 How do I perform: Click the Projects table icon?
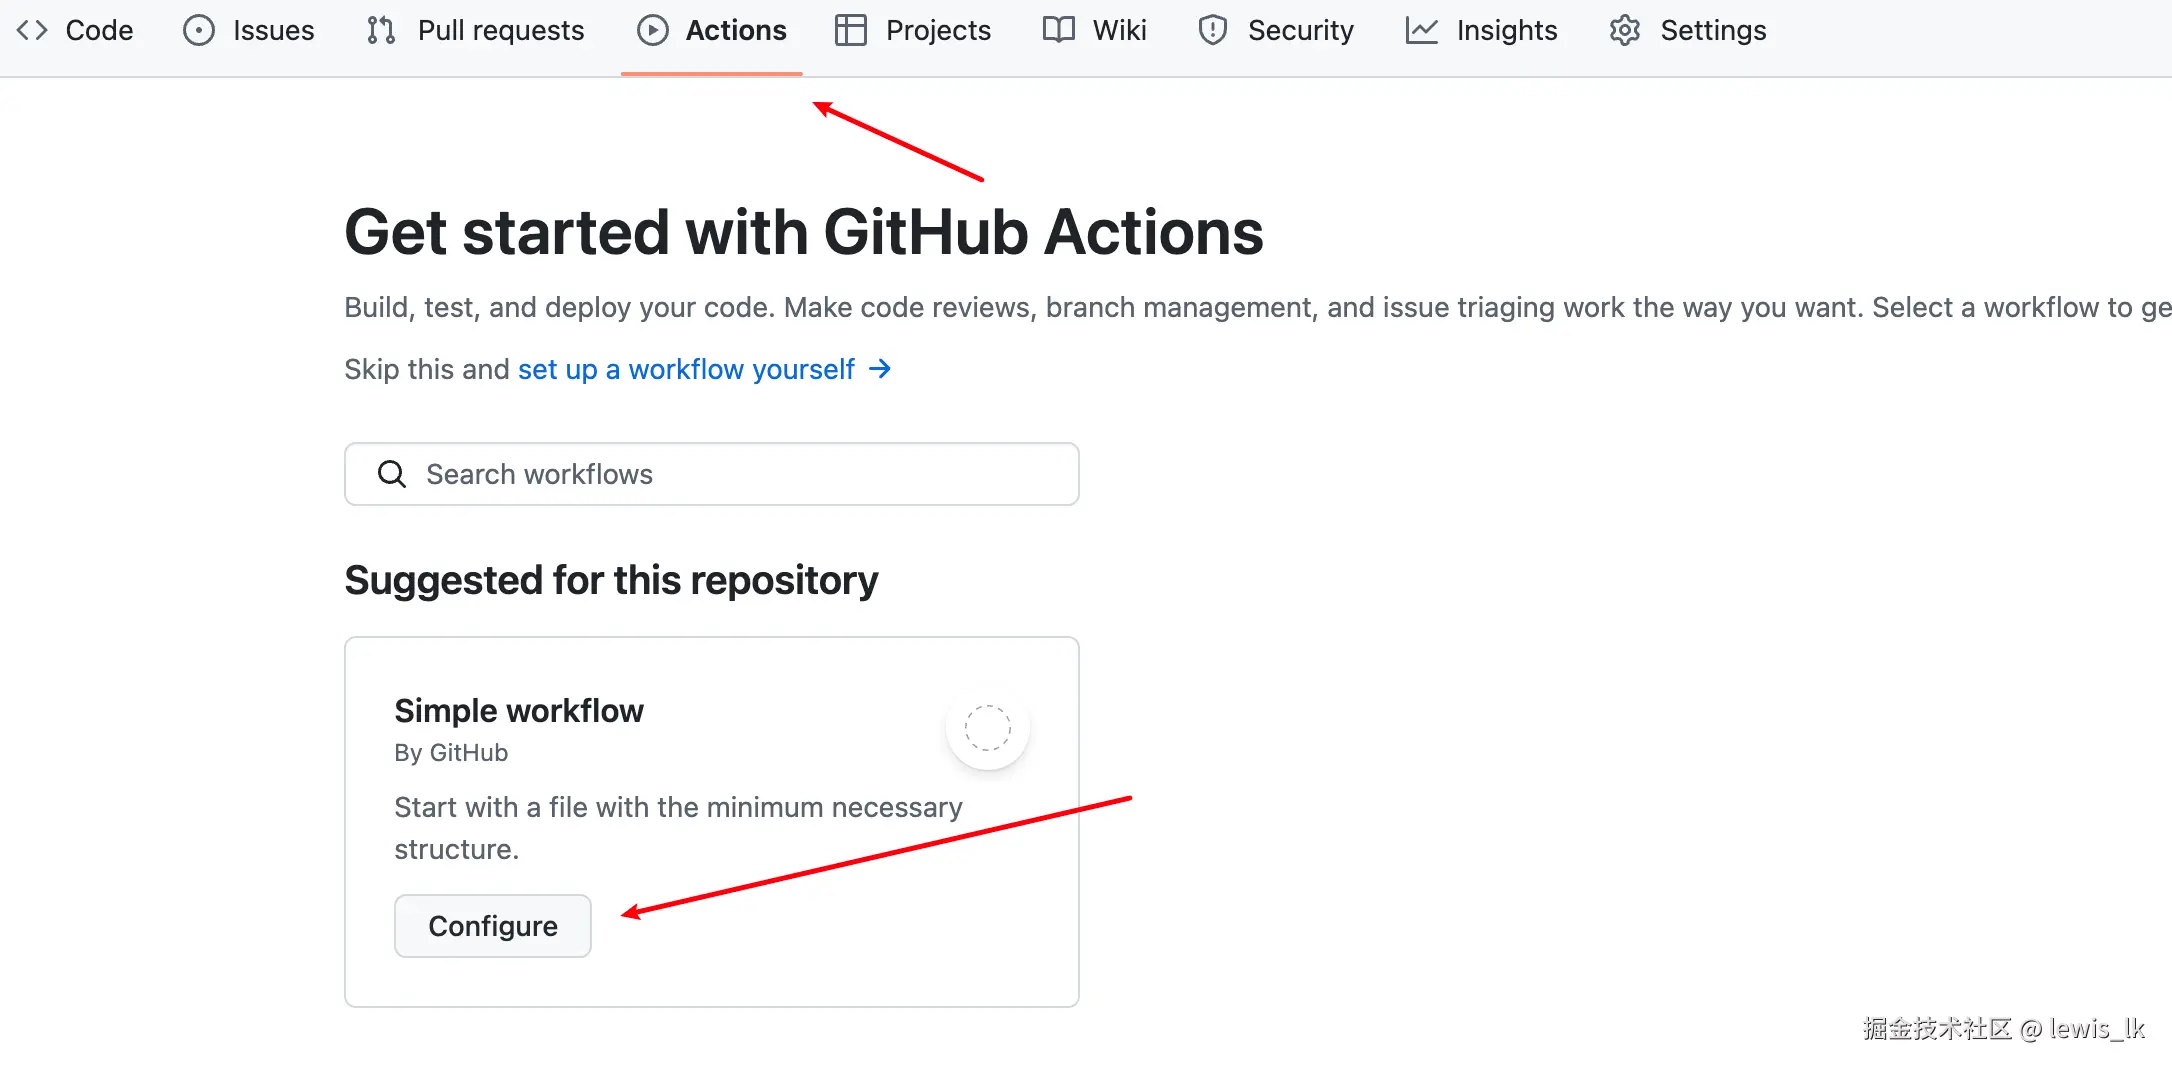pyautogui.click(x=850, y=30)
